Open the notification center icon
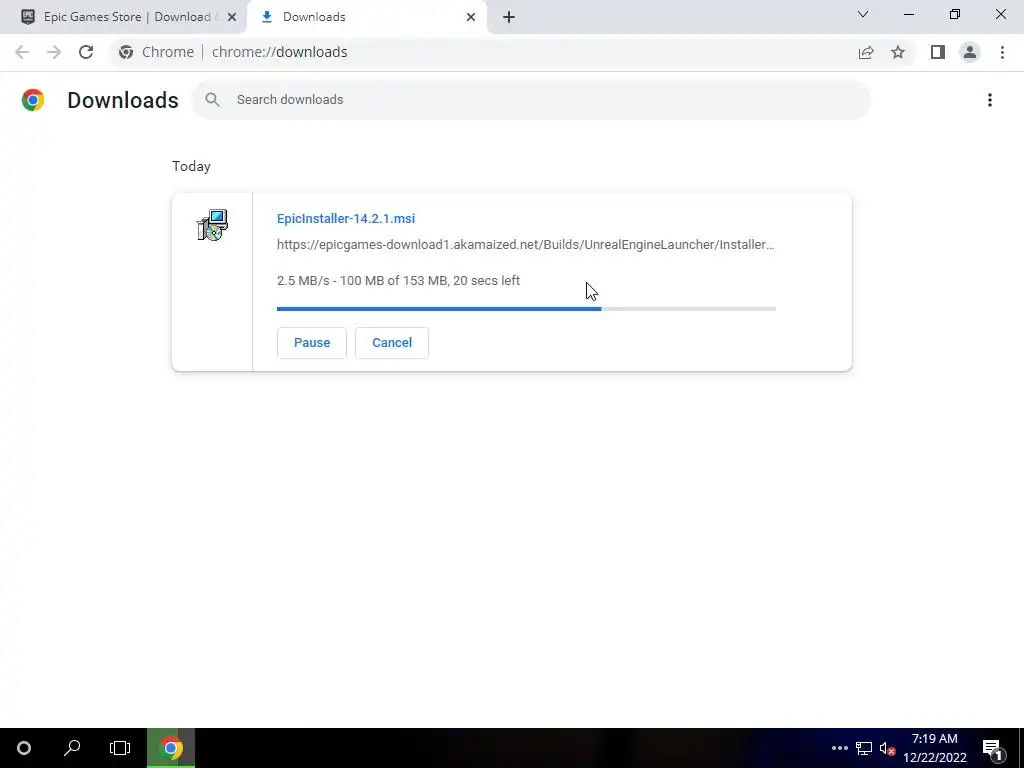Viewport: 1024px width, 768px height. coord(992,748)
